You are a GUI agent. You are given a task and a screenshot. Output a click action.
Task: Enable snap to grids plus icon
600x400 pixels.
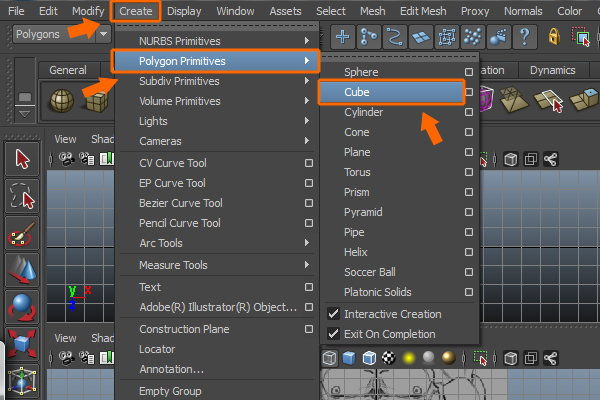pos(342,37)
